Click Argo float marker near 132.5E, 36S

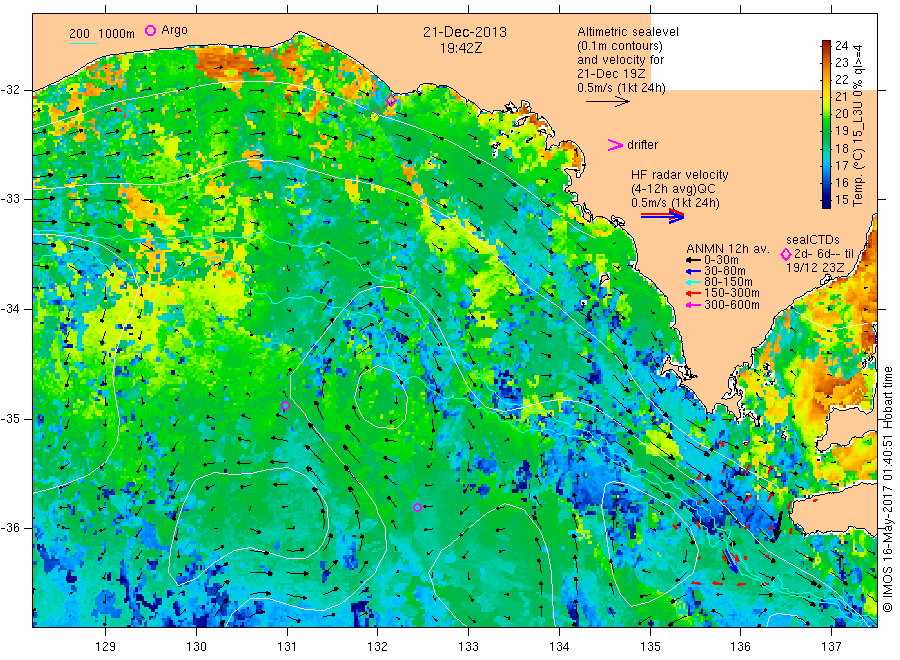(417, 507)
